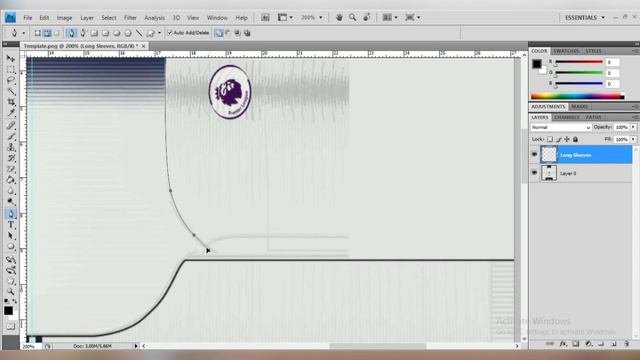Delete layer using the trash icon

pos(627,344)
